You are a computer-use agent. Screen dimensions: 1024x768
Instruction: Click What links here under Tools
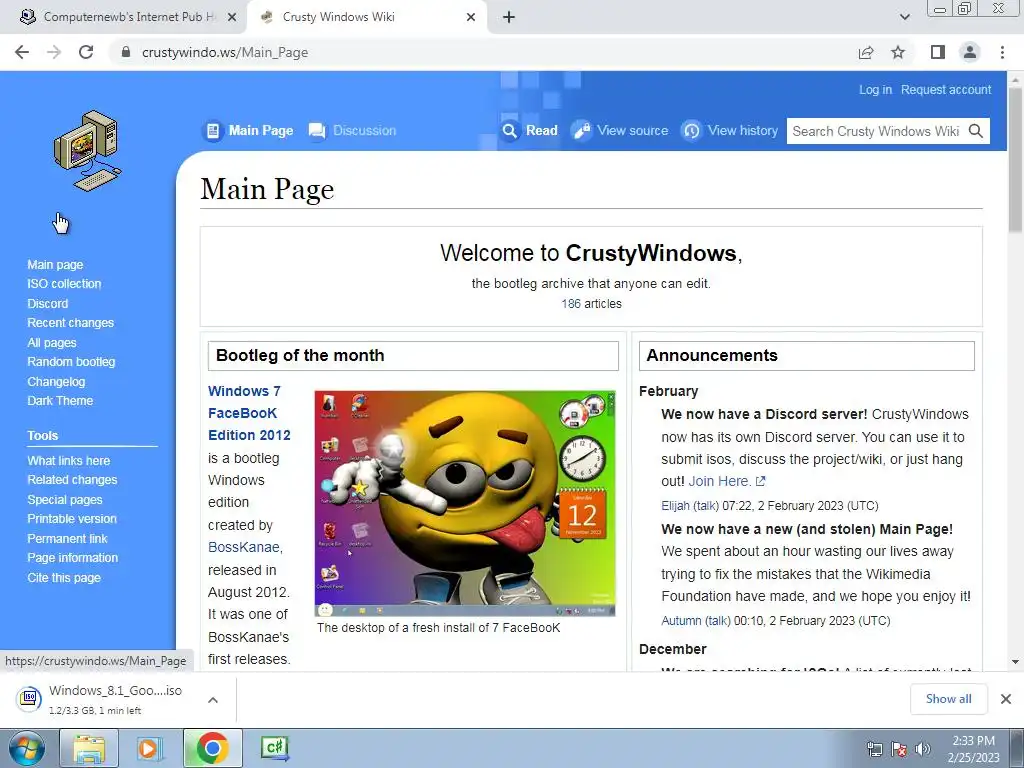[x=69, y=460]
